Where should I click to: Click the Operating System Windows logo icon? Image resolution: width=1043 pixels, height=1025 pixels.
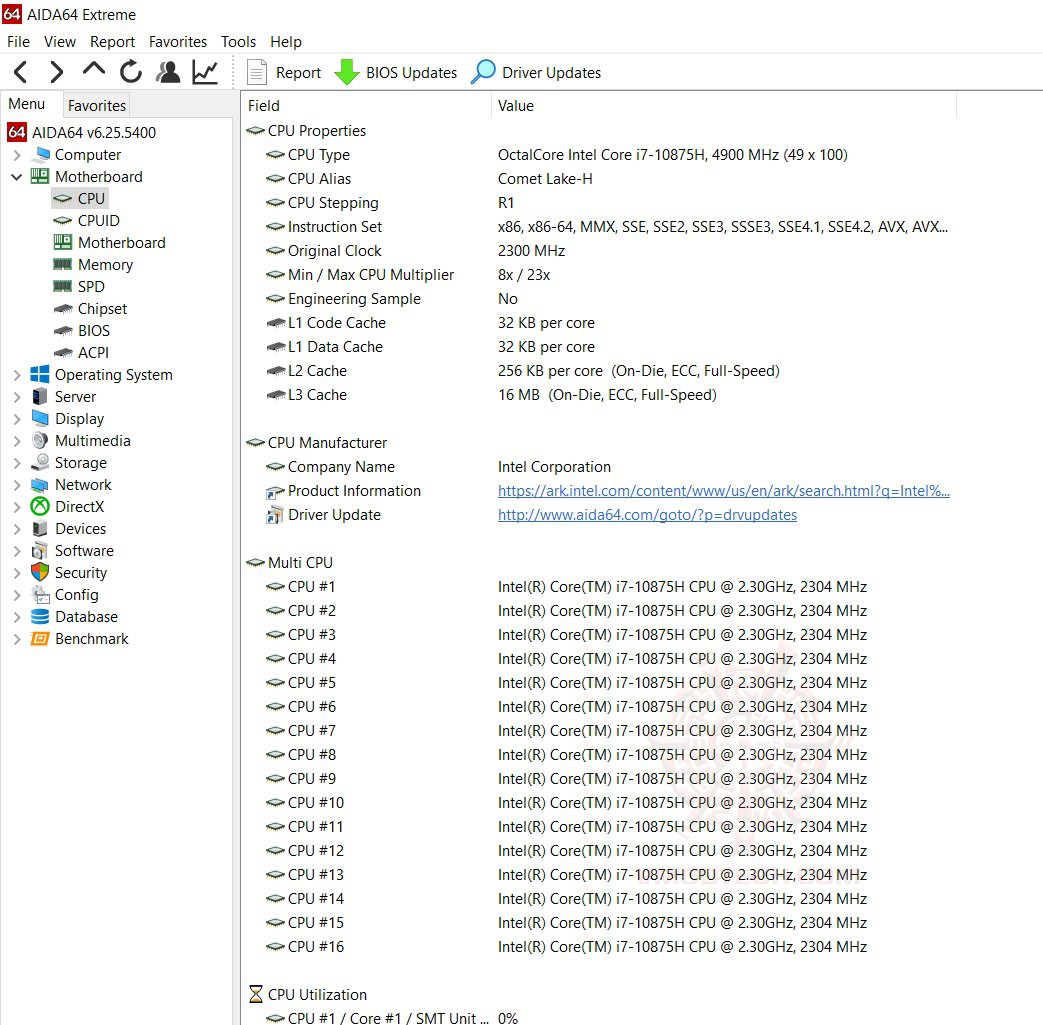click(x=40, y=374)
